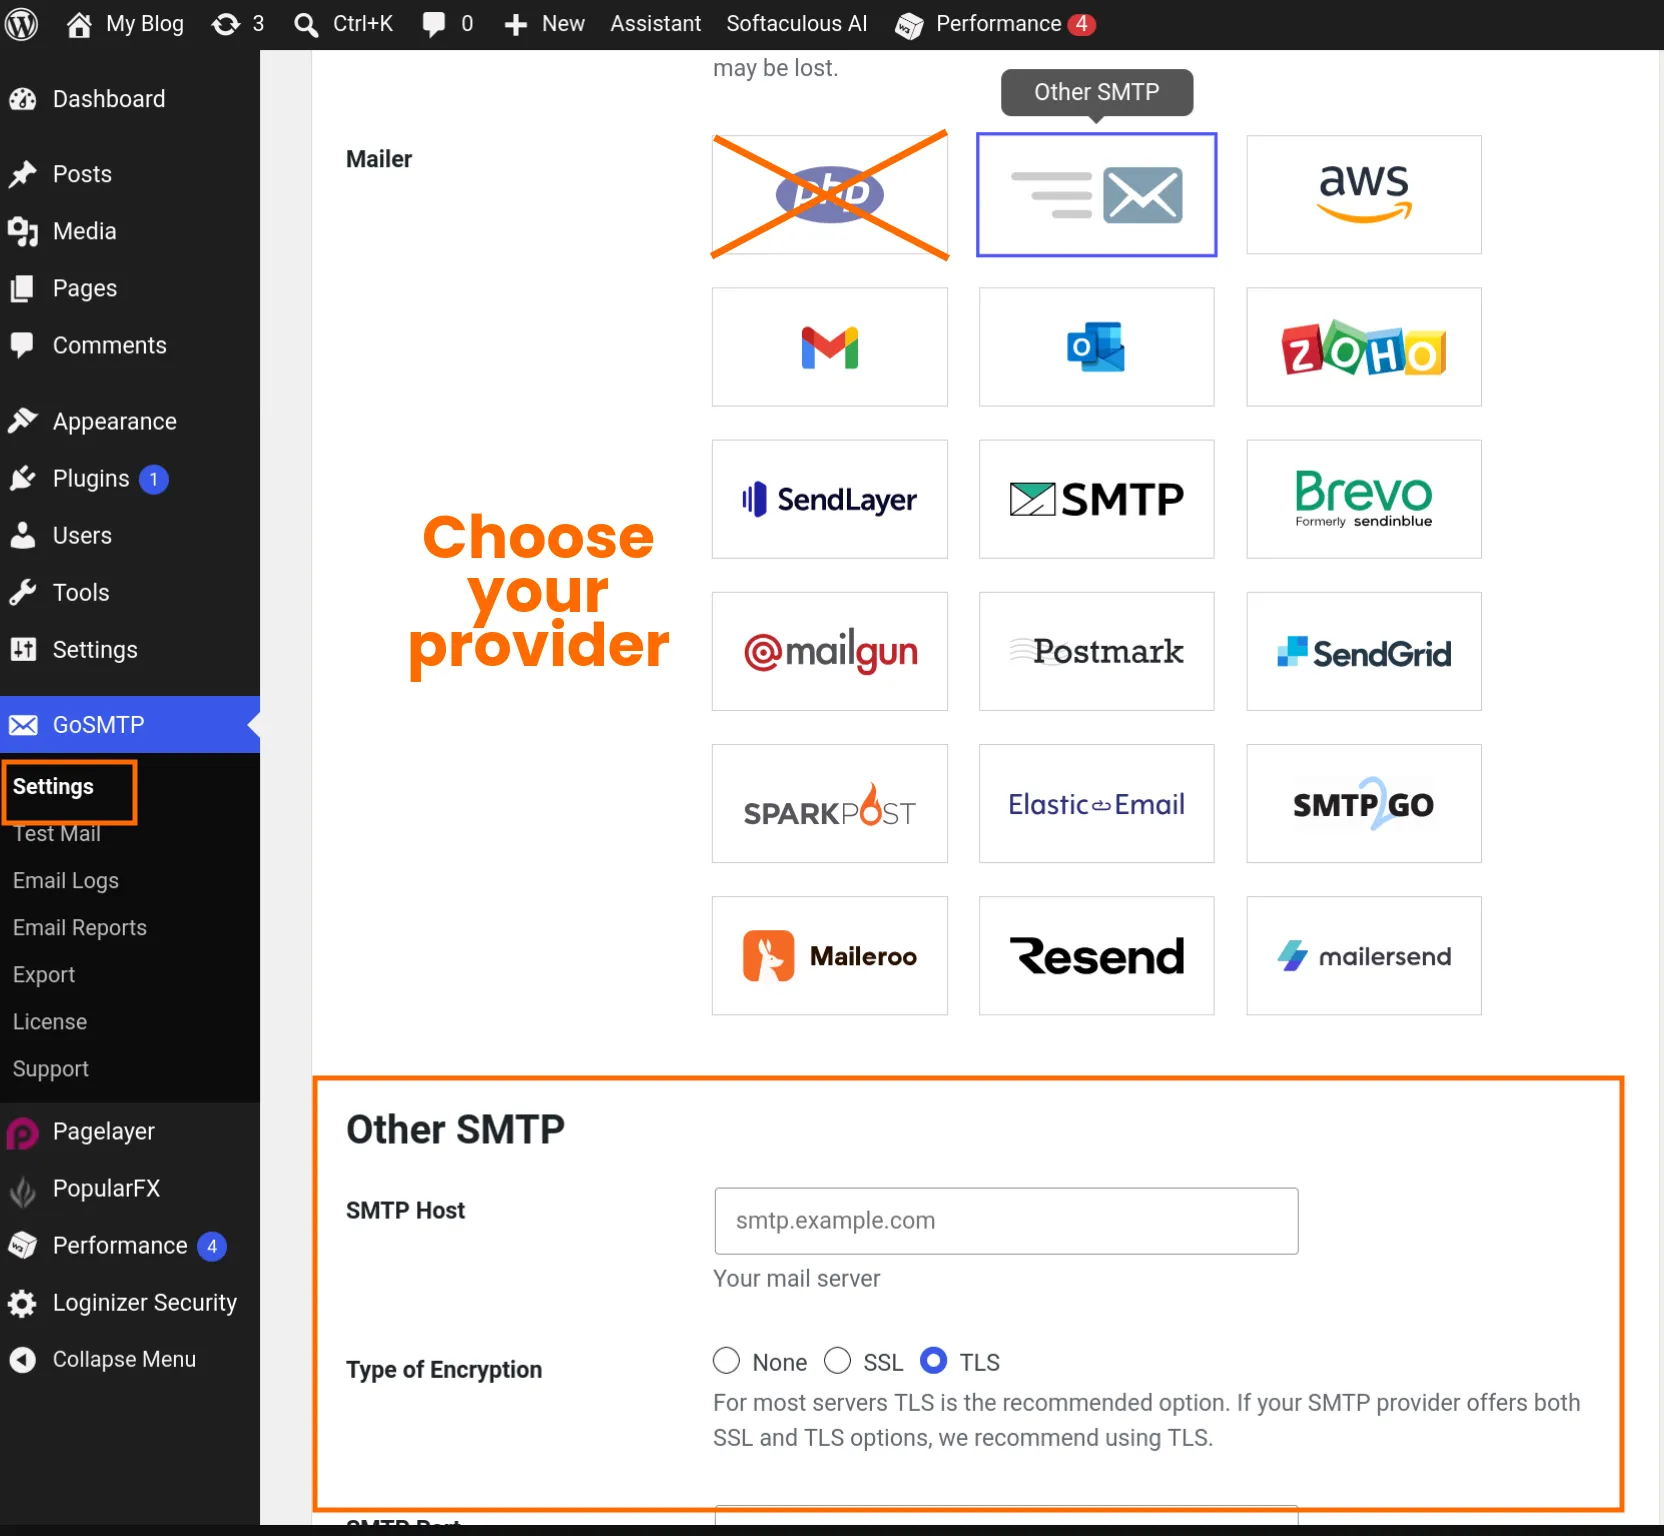Open the Users menu
This screenshot has height=1536, width=1664.
(x=130, y=536)
